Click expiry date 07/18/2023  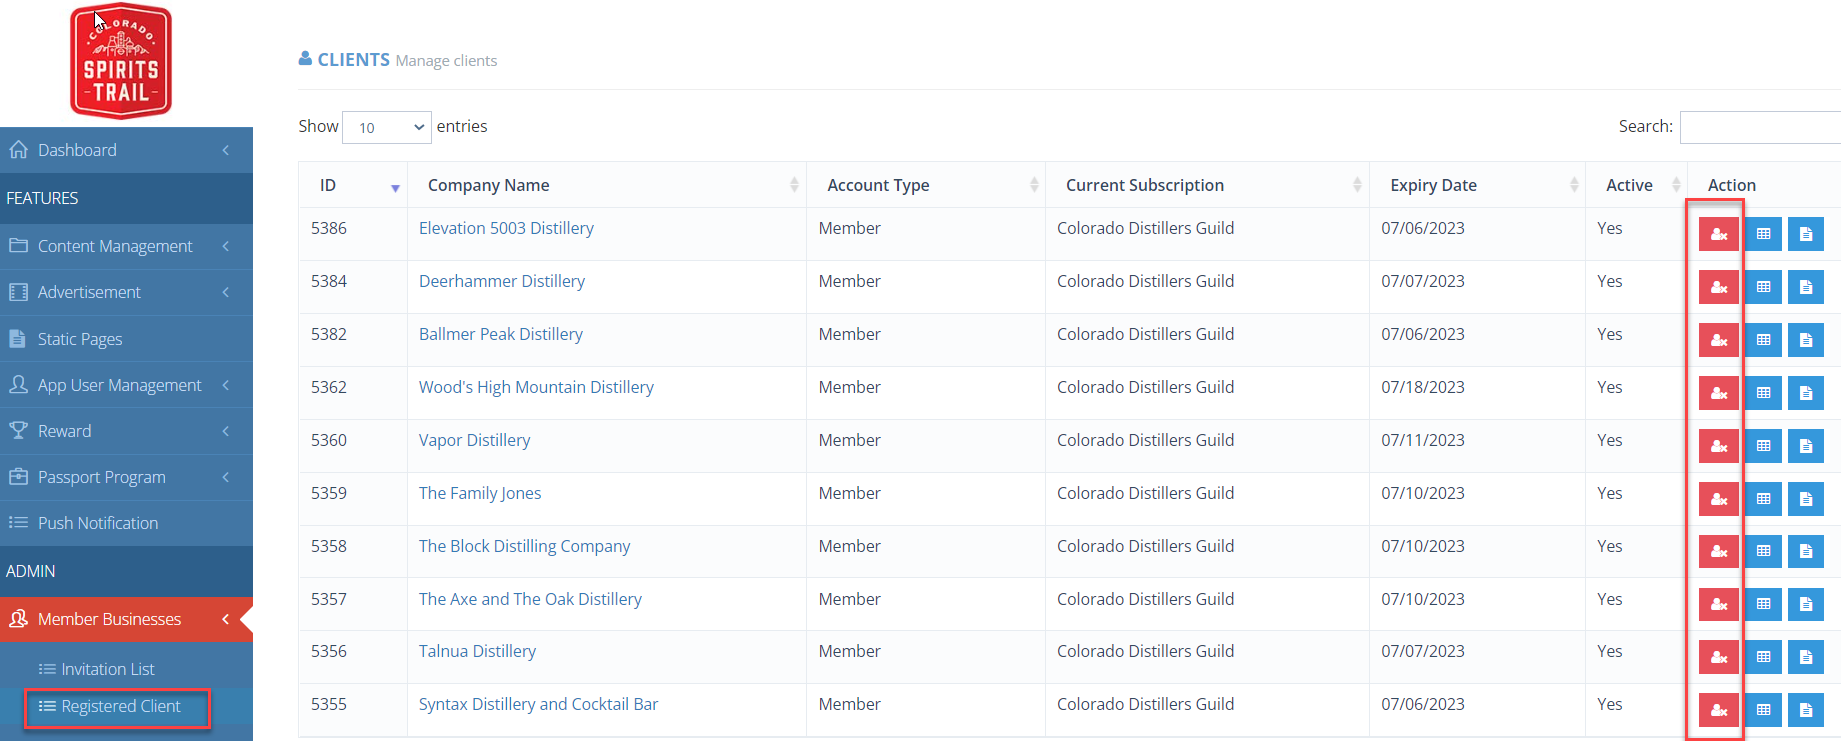click(1423, 387)
